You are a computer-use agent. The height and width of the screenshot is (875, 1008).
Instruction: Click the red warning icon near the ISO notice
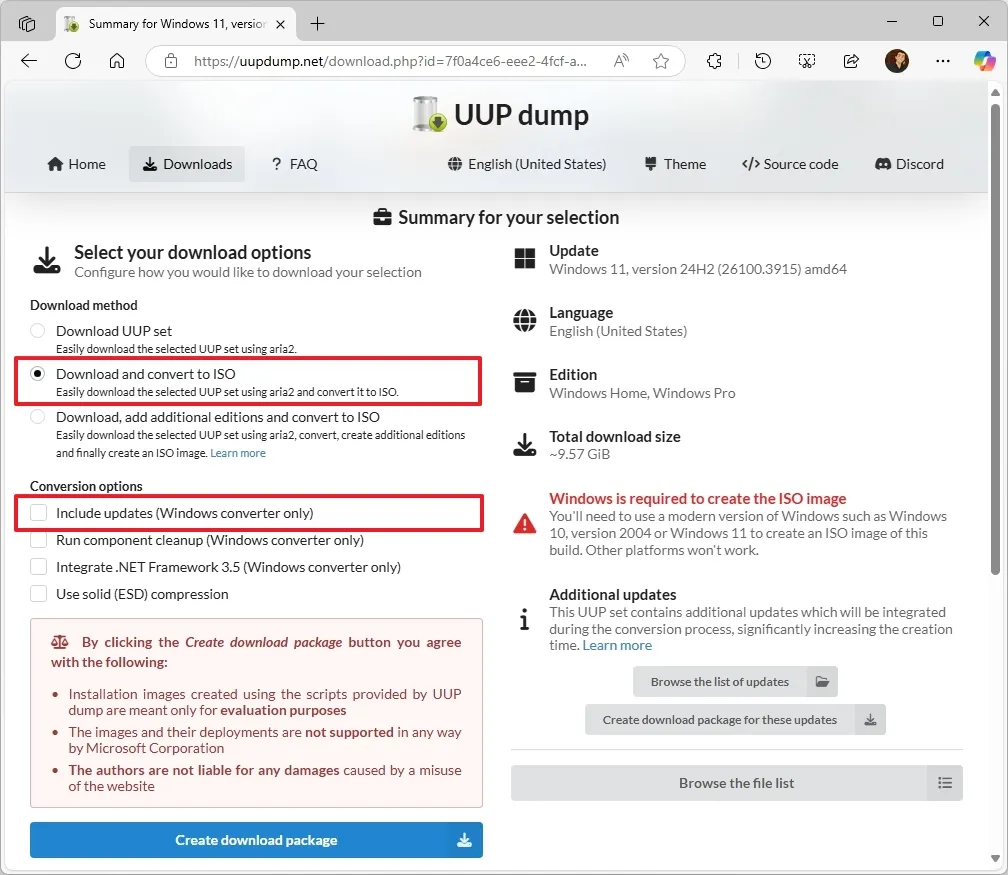coord(524,520)
